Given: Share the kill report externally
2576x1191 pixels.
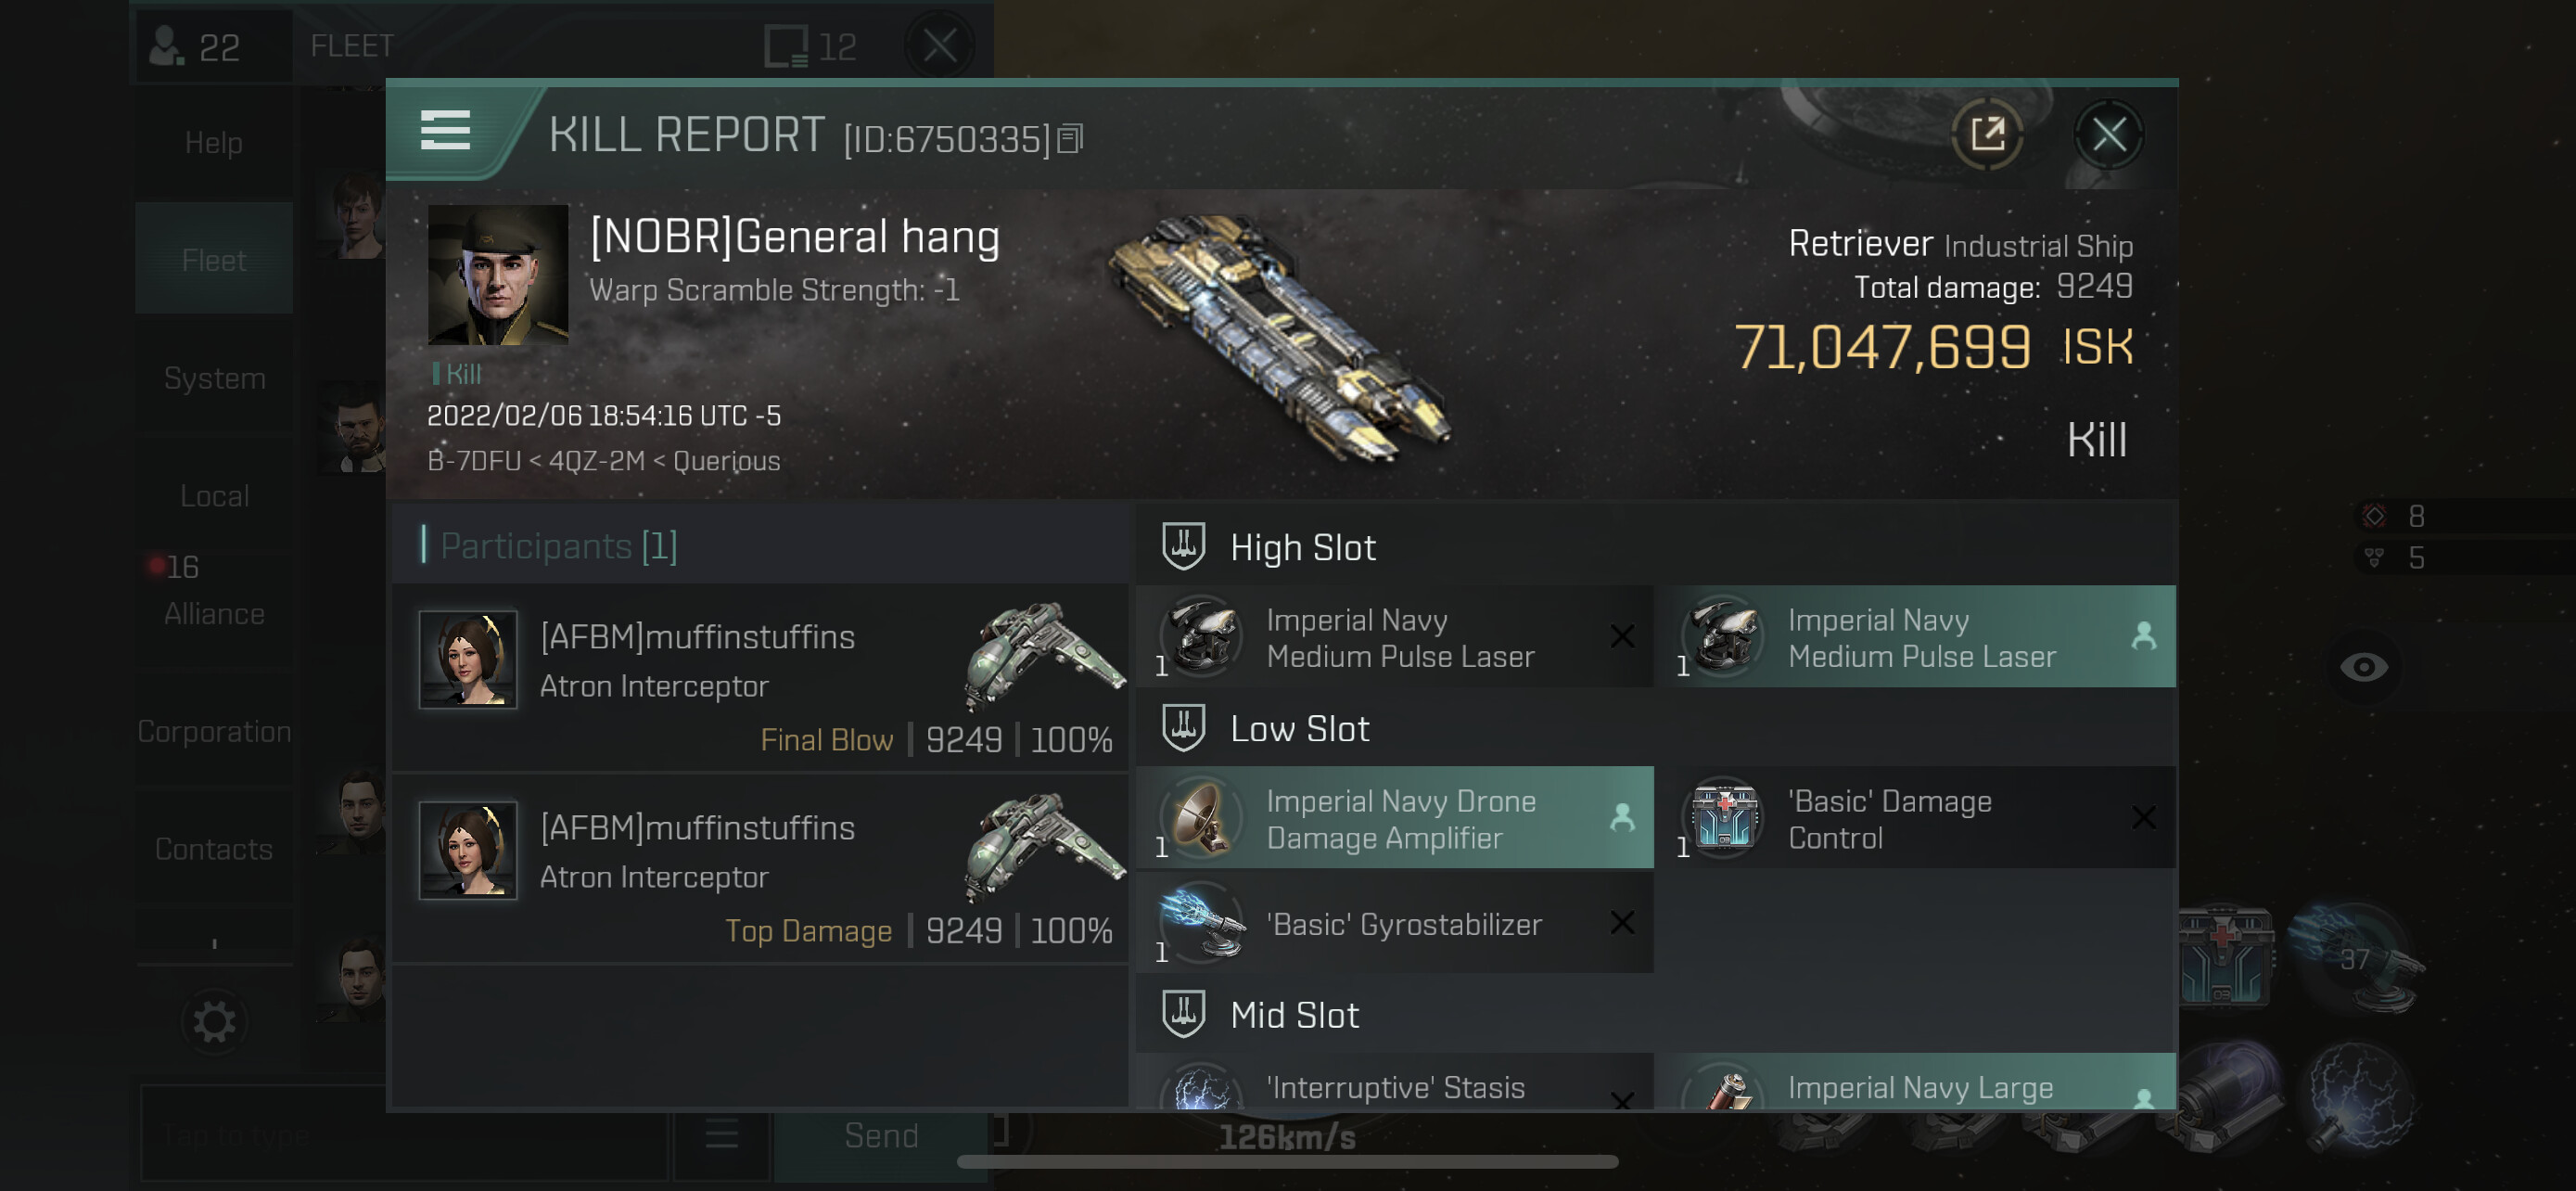Looking at the screenshot, I should 1987,134.
